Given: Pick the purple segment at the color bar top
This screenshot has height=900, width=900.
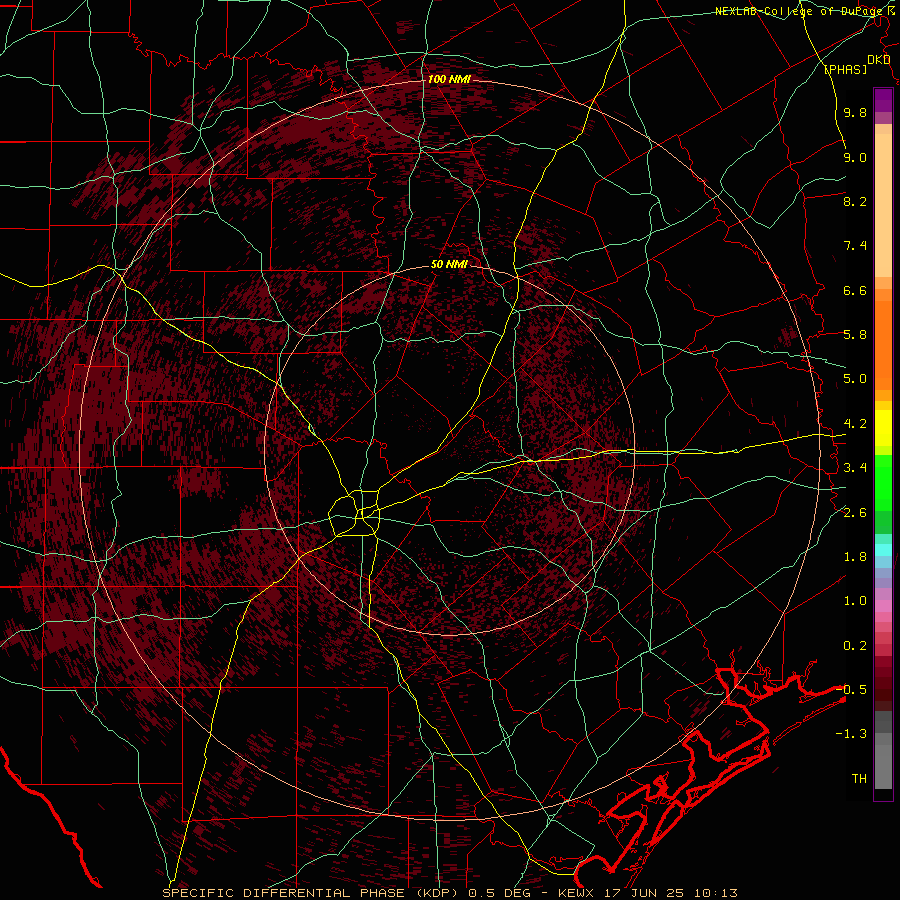Looking at the screenshot, I should coord(883,100).
